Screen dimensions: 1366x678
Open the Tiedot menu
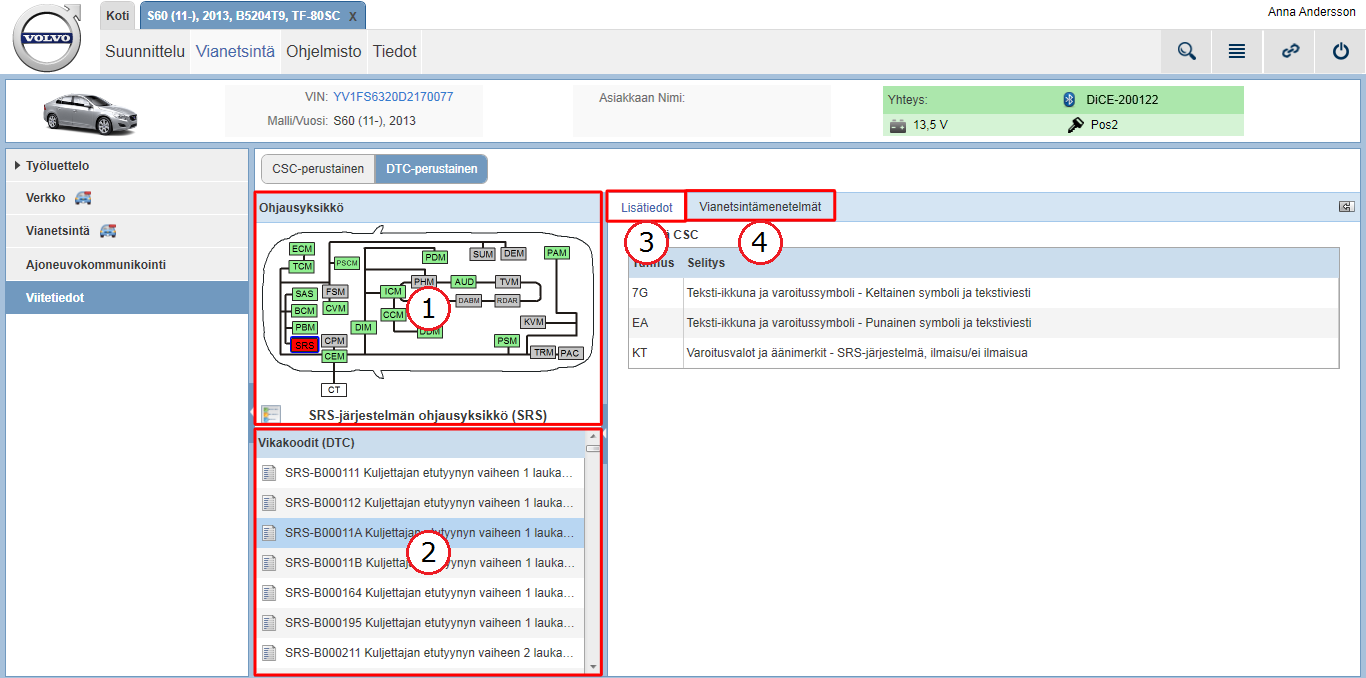click(394, 52)
